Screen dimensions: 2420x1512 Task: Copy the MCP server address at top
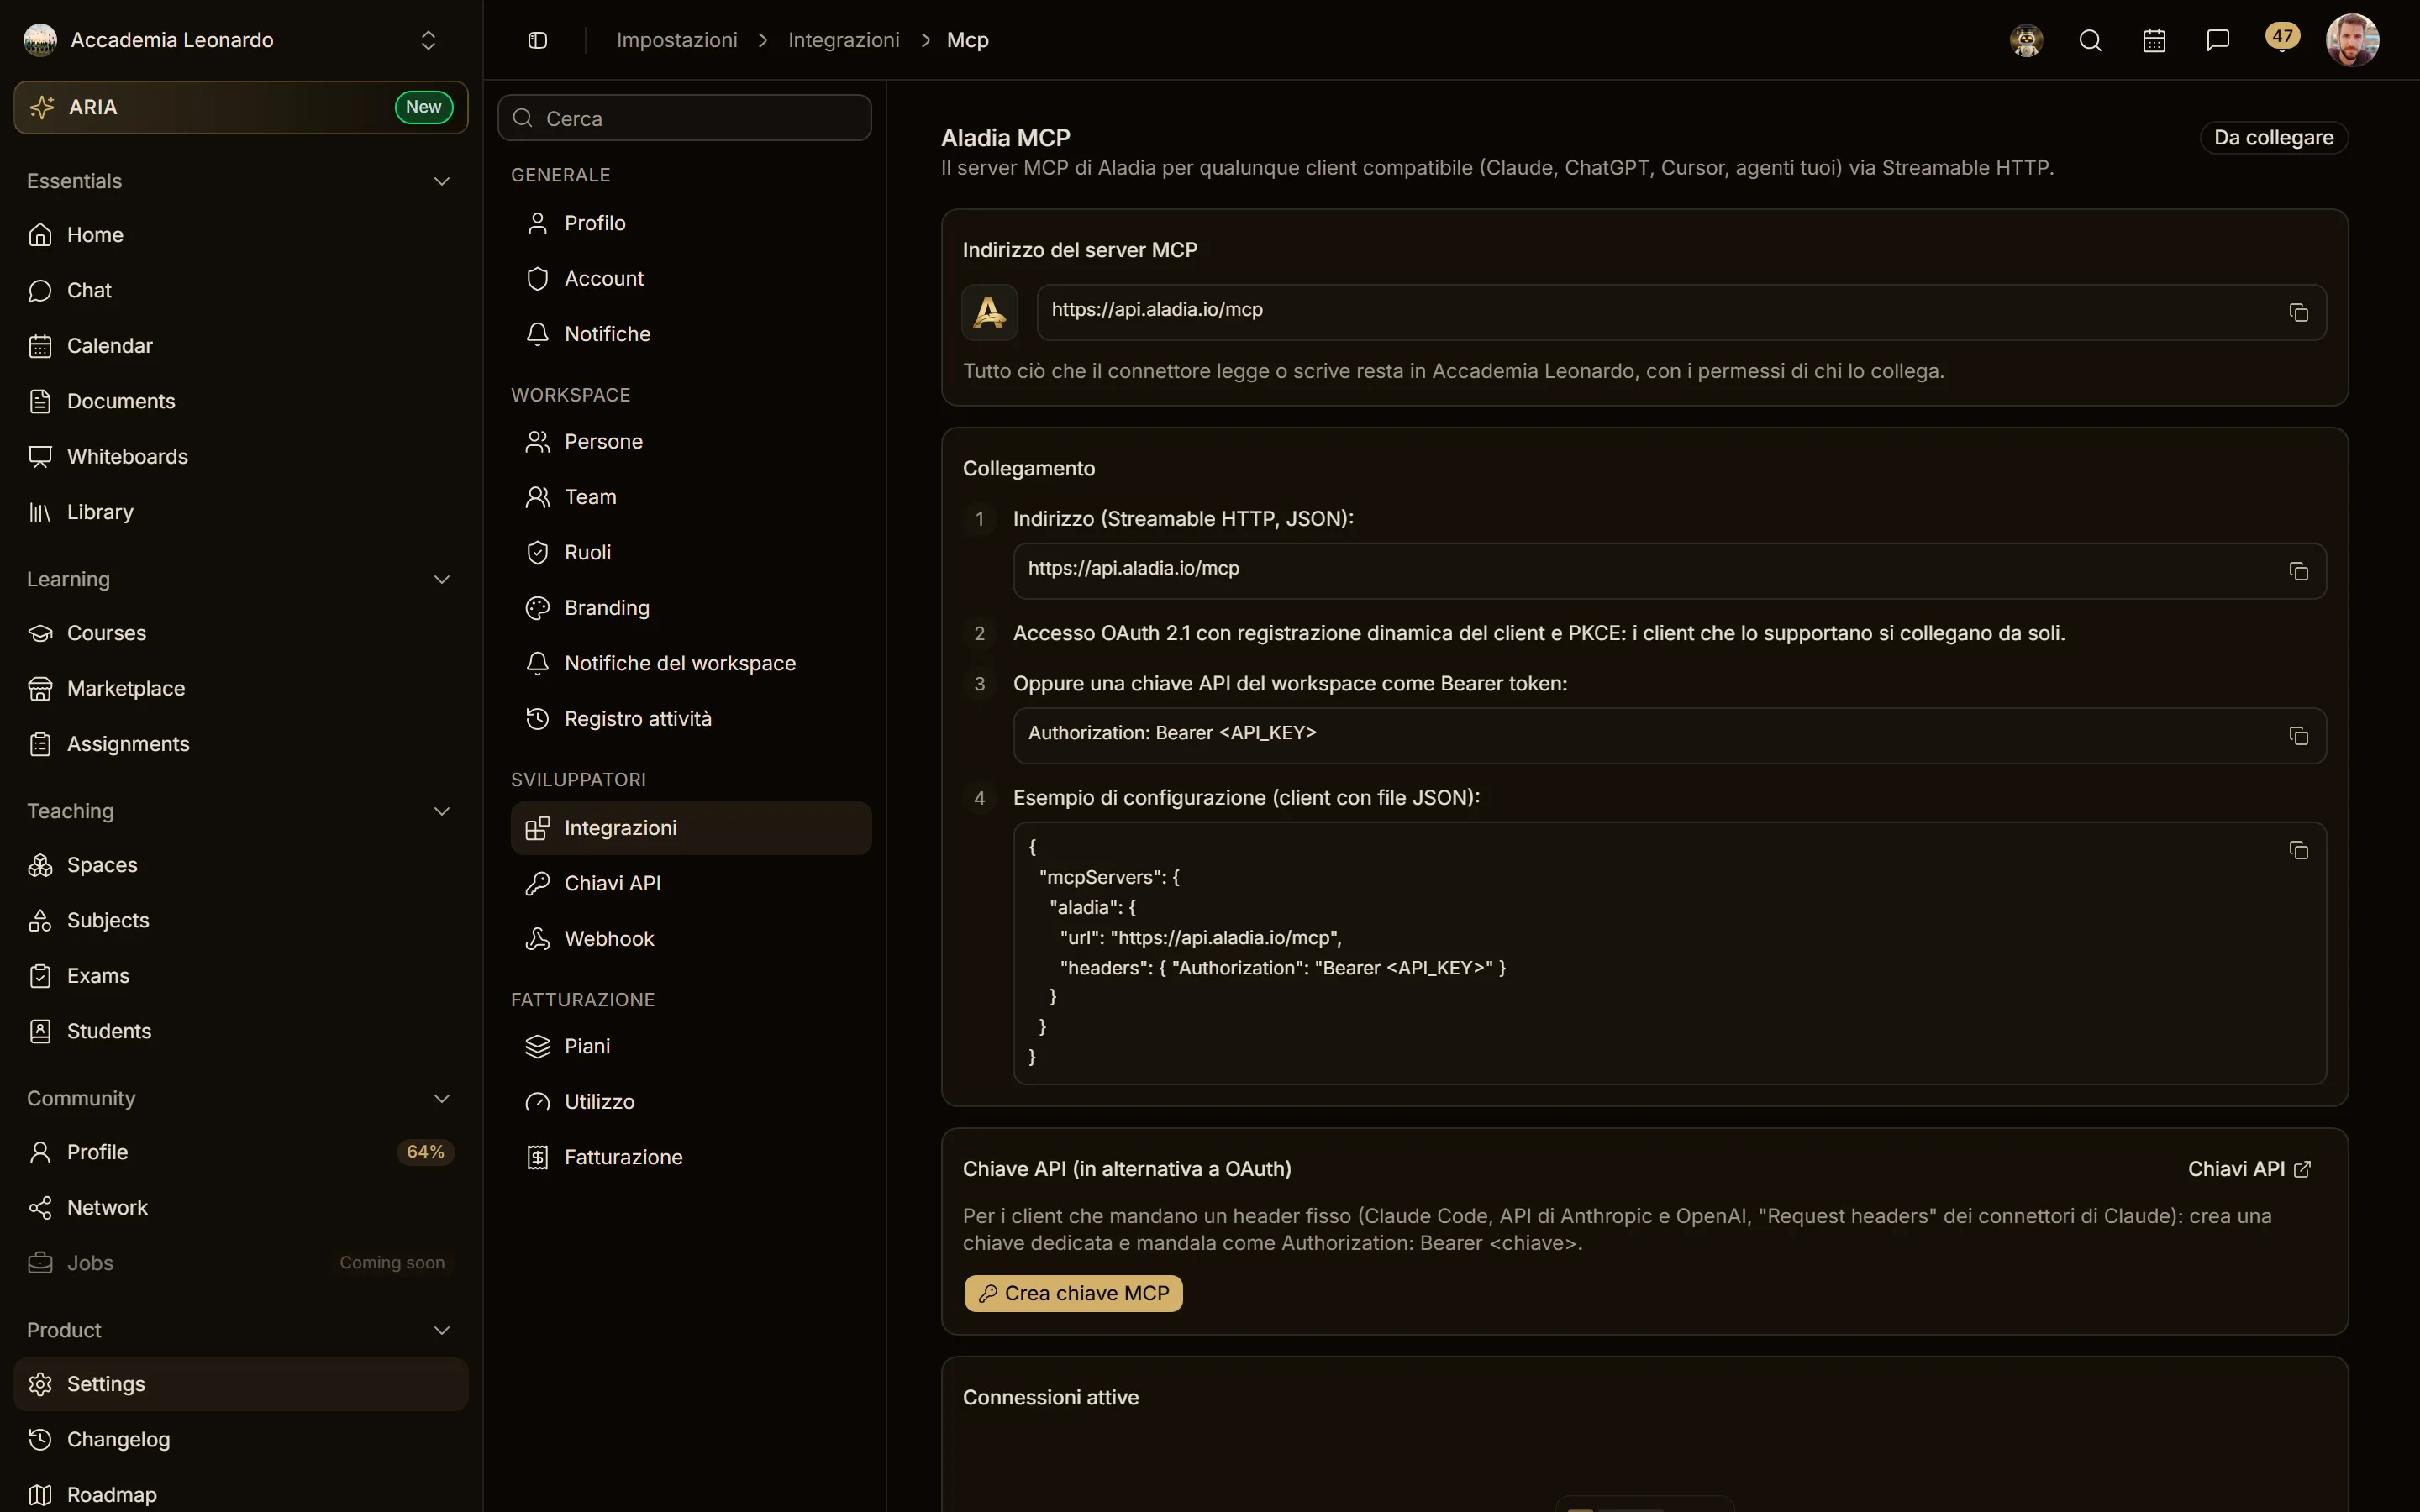tap(2298, 312)
